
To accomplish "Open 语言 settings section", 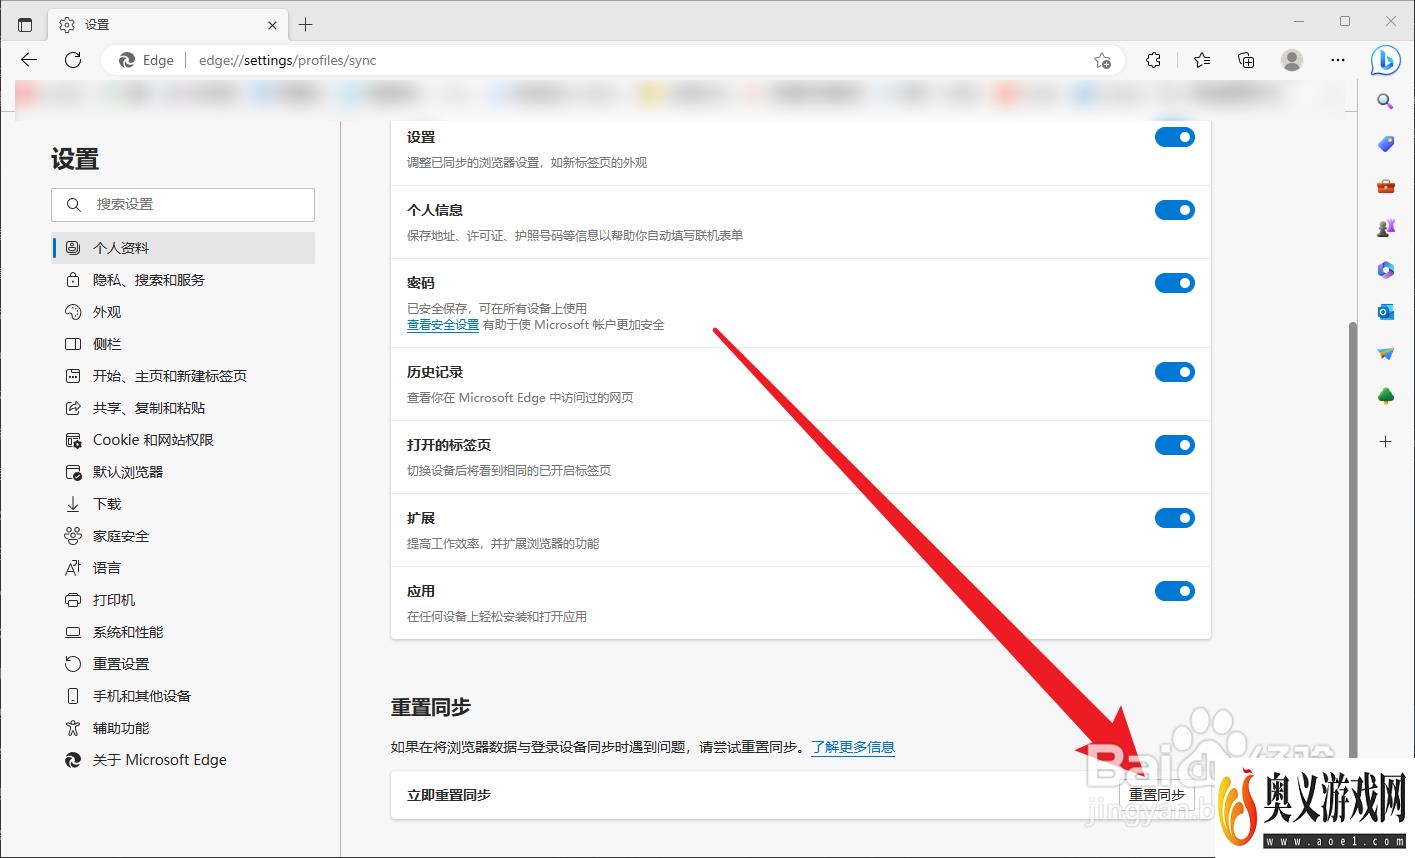I will coord(183,568).
